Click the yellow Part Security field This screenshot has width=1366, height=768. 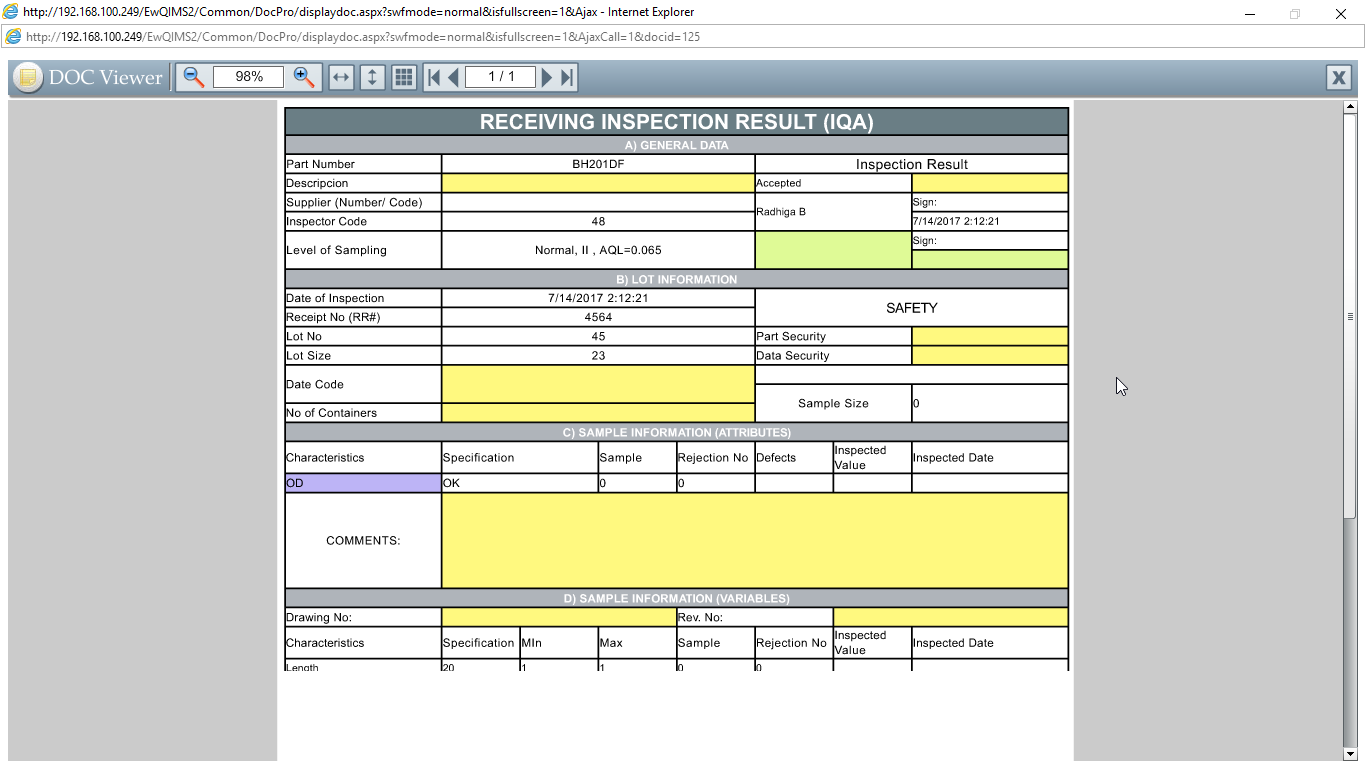click(x=990, y=336)
